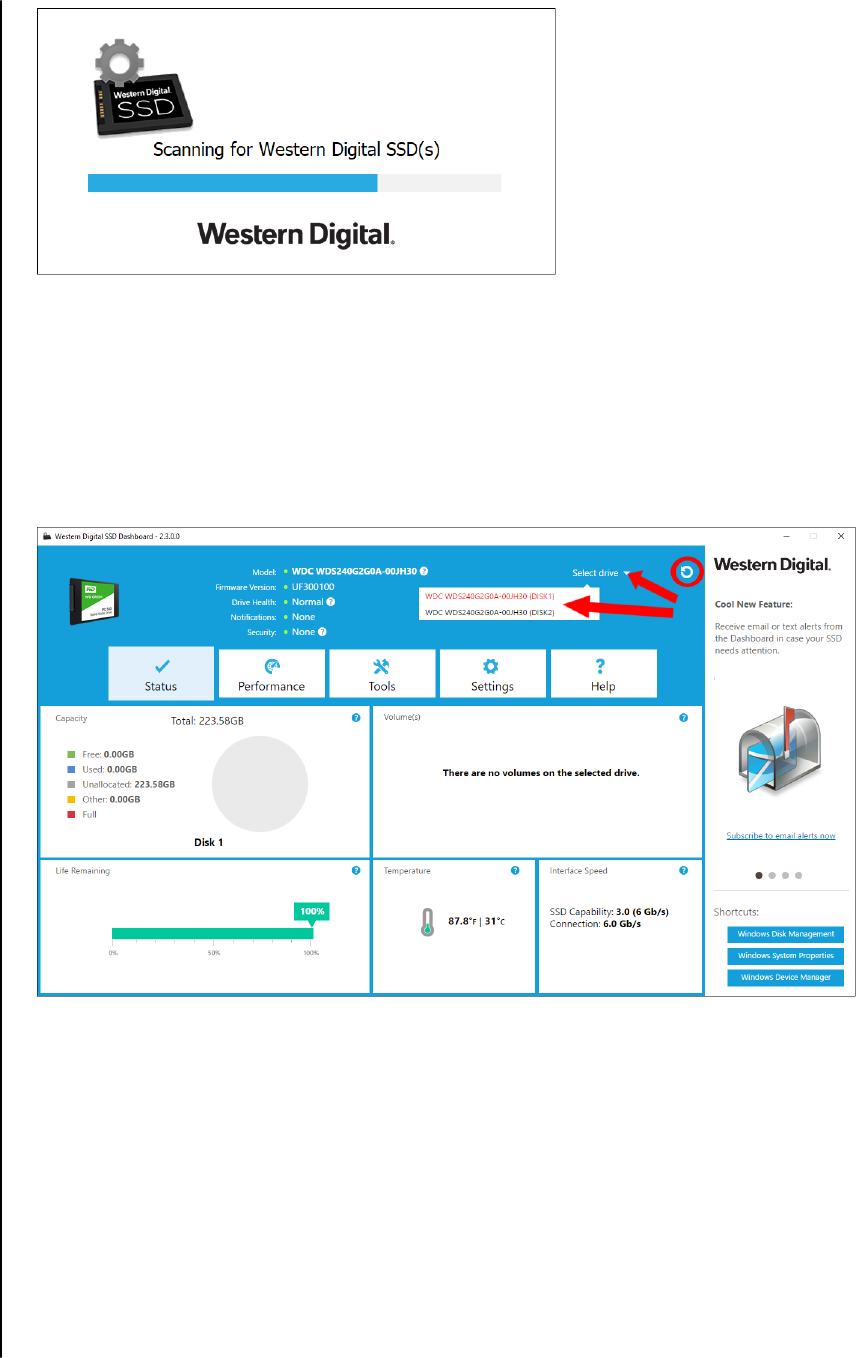Click the red Full legend swatch
The image size is (856, 1358).
tap(71, 815)
